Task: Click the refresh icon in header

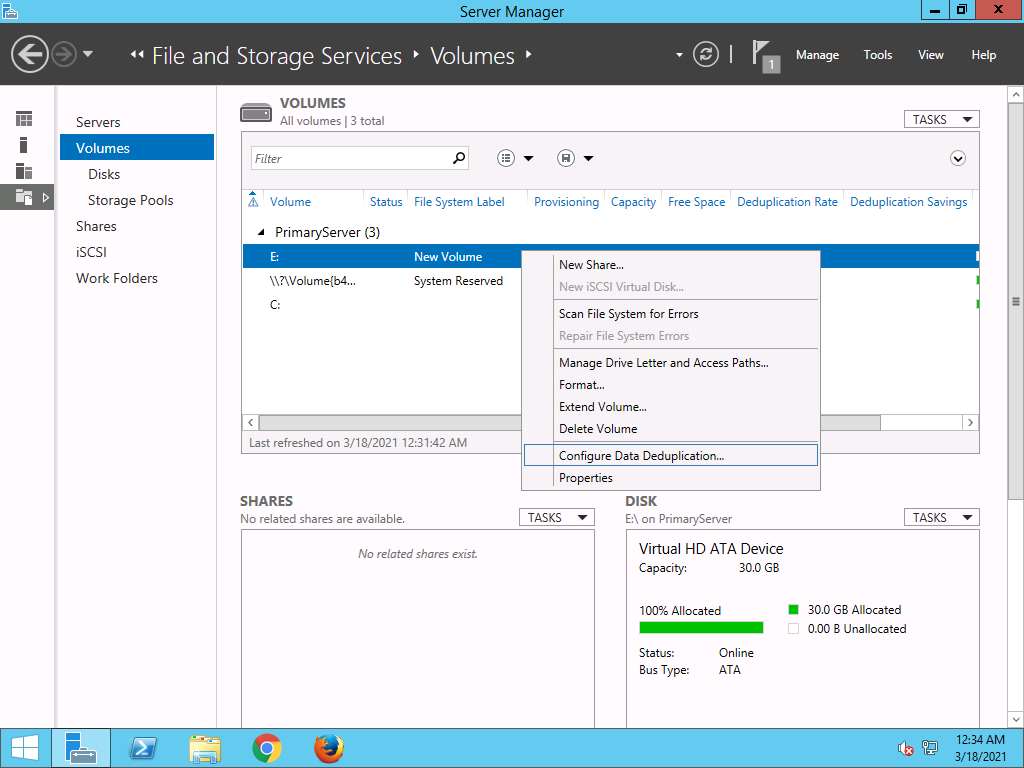Action: 705,54
